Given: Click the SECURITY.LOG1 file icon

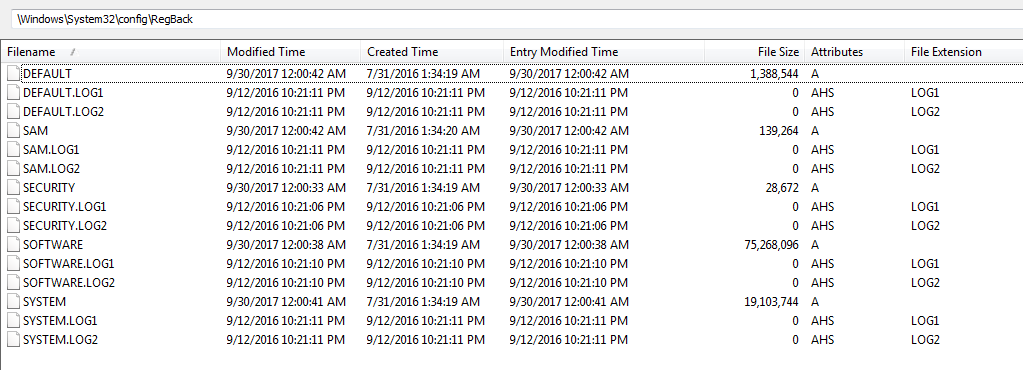Looking at the screenshot, I should 13,206.
